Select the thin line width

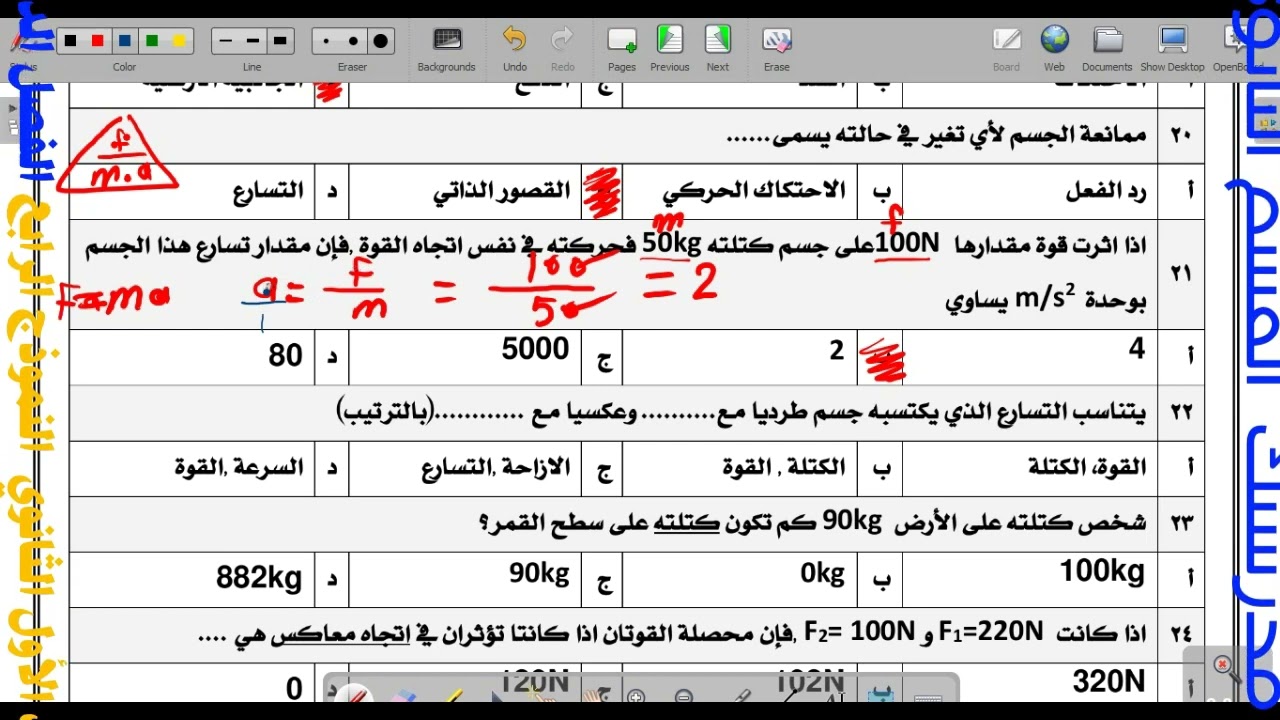coord(226,41)
